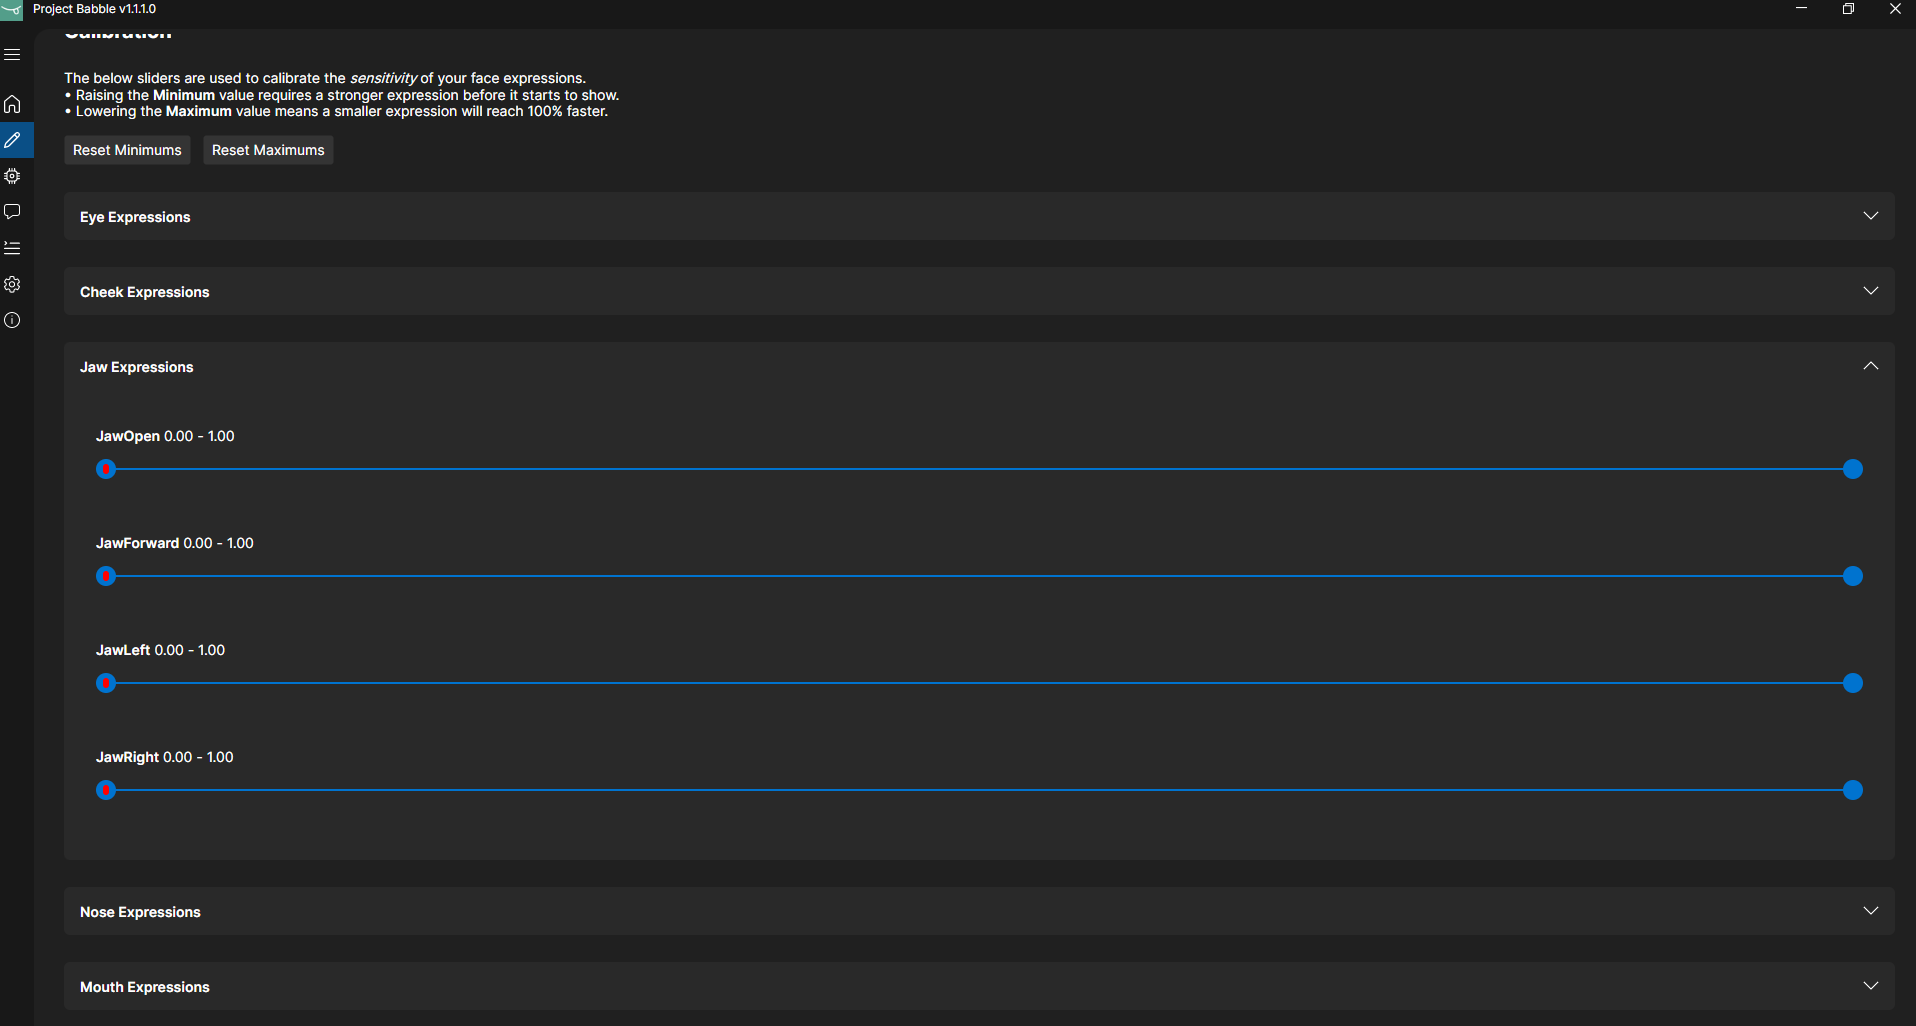The width and height of the screenshot is (1916, 1026).
Task: Open the chip-shaped firmware icon in sidebar
Action: (12, 176)
